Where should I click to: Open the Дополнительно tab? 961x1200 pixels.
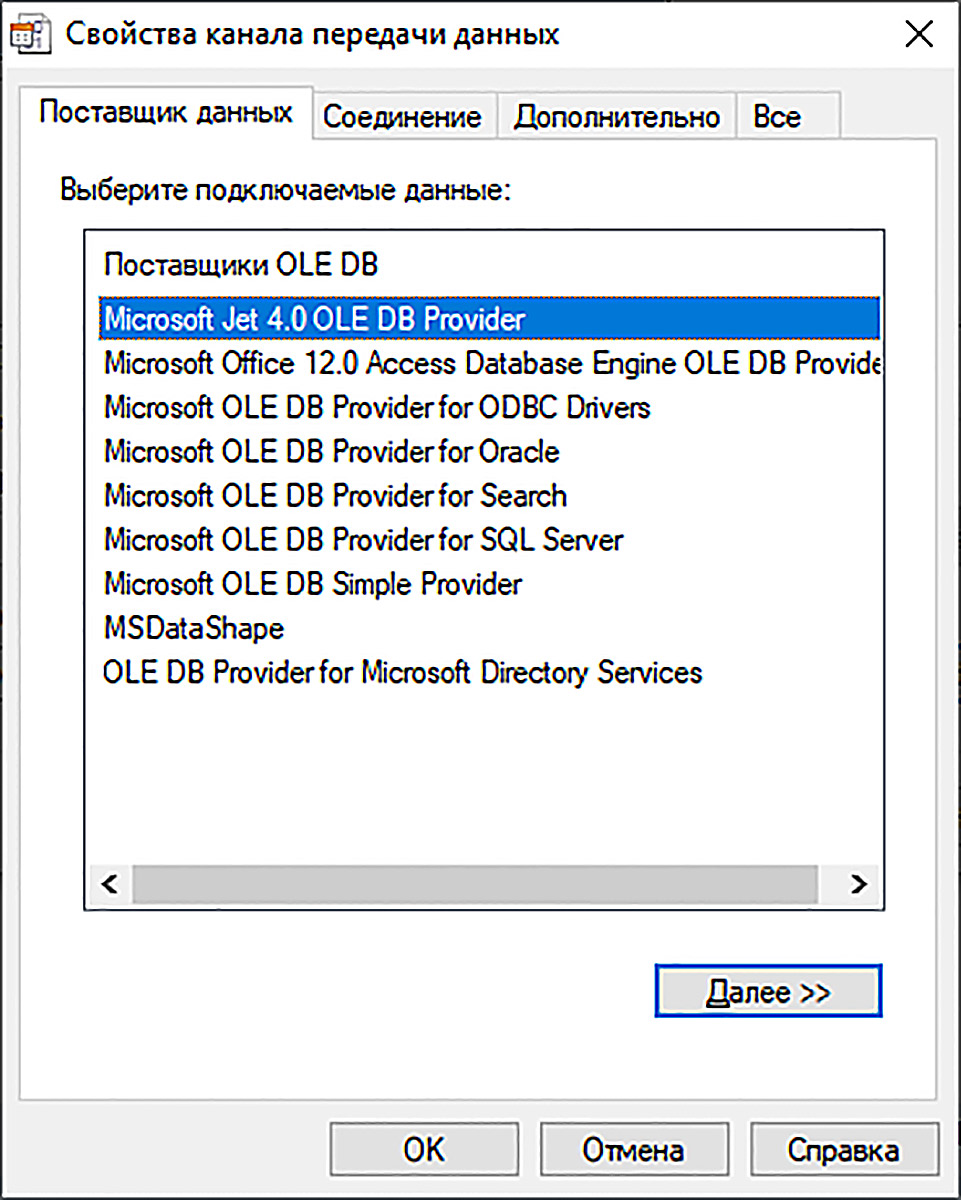click(616, 117)
